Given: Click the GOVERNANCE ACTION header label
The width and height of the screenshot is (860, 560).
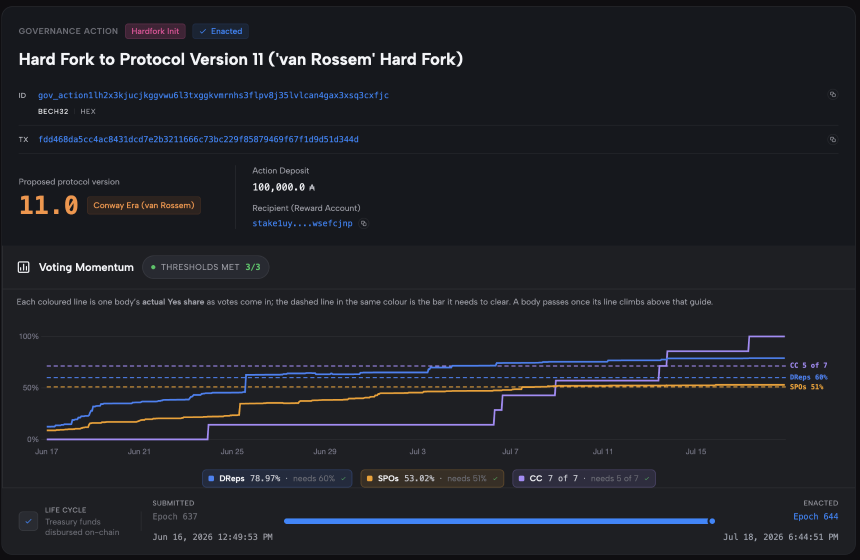Looking at the screenshot, I should pos(68,31).
